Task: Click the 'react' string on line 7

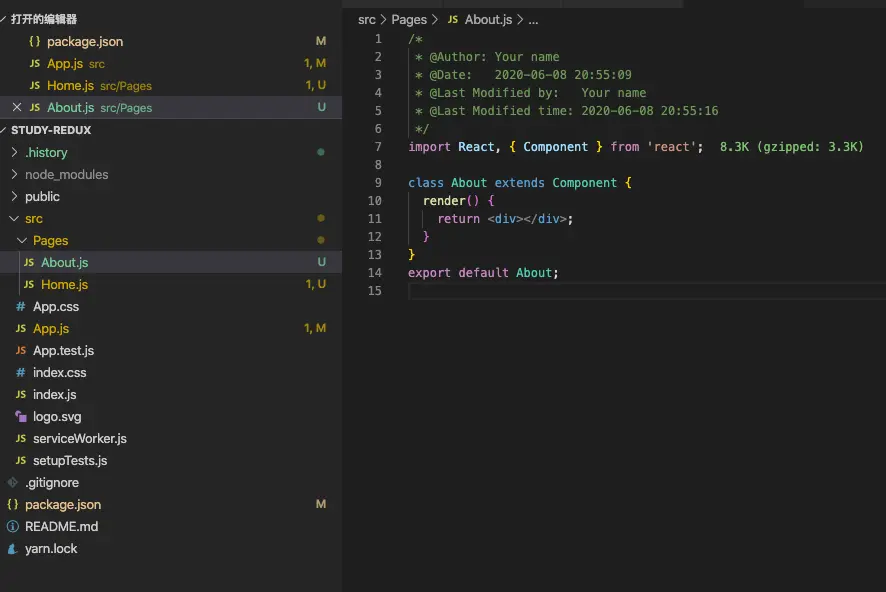Action: (671, 147)
